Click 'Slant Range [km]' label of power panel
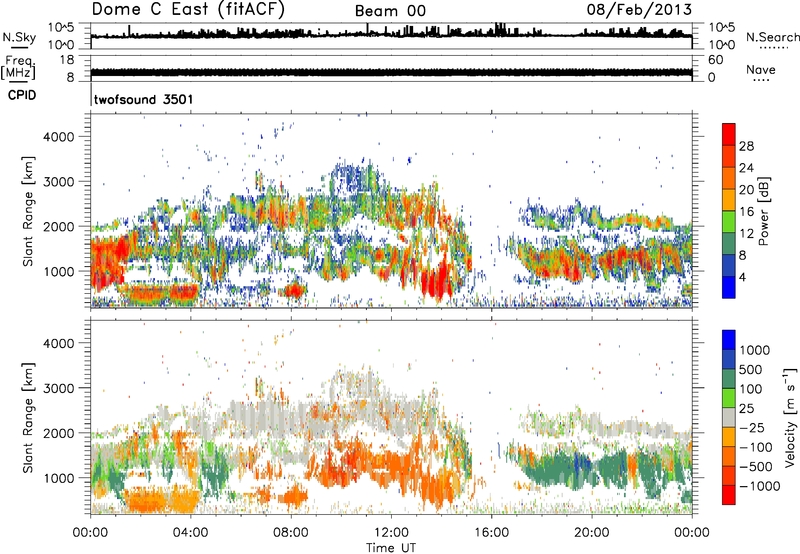 (28, 211)
